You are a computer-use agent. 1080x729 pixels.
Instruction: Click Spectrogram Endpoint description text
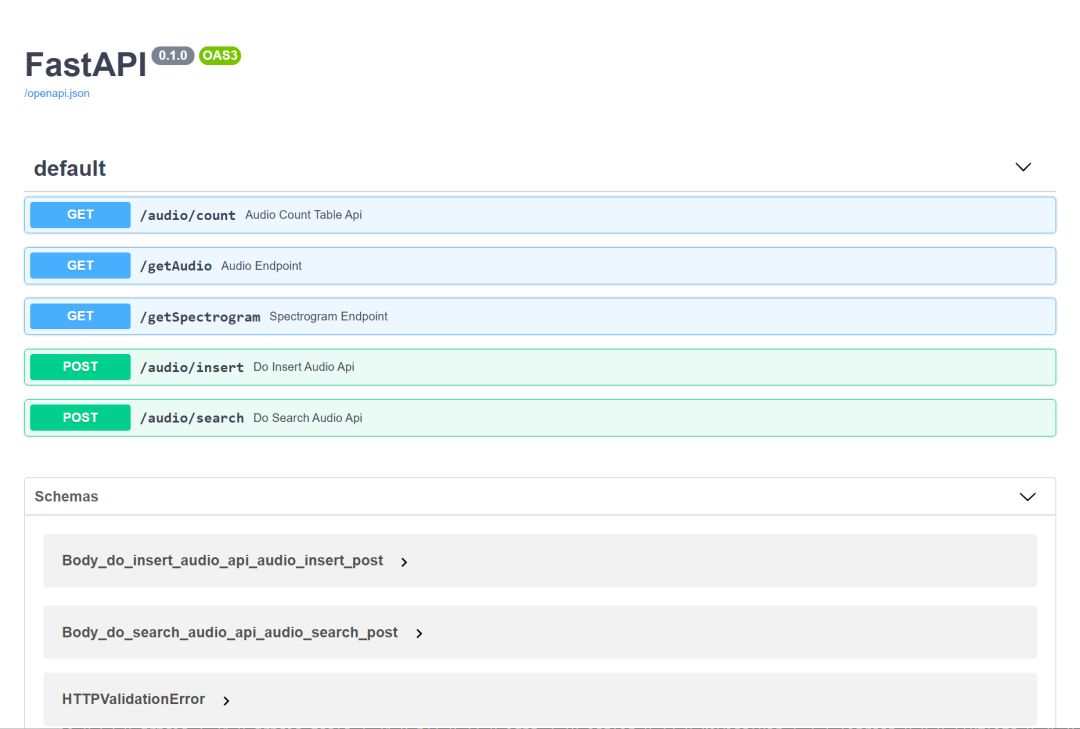tap(328, 316)
